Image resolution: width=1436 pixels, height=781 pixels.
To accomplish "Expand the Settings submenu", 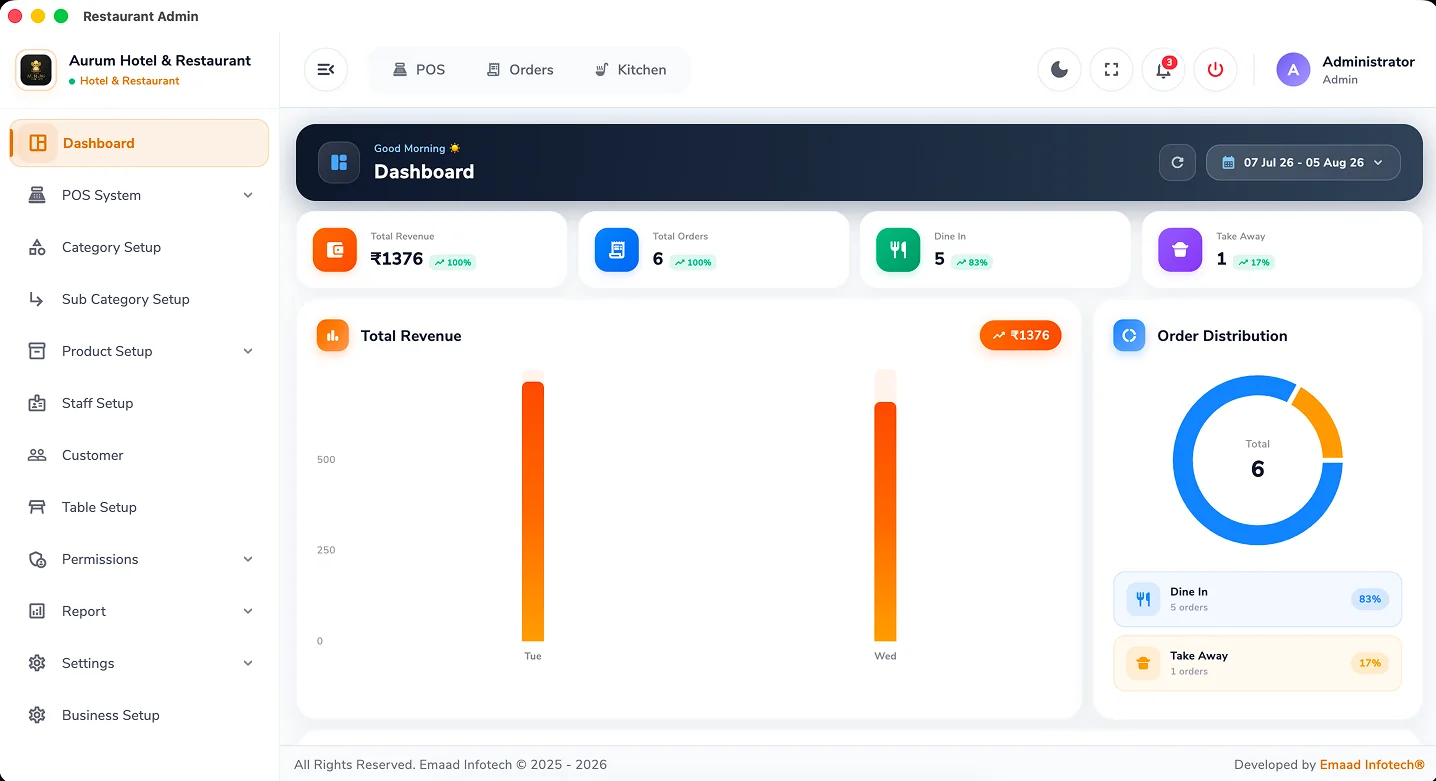I will click(140, 663).
